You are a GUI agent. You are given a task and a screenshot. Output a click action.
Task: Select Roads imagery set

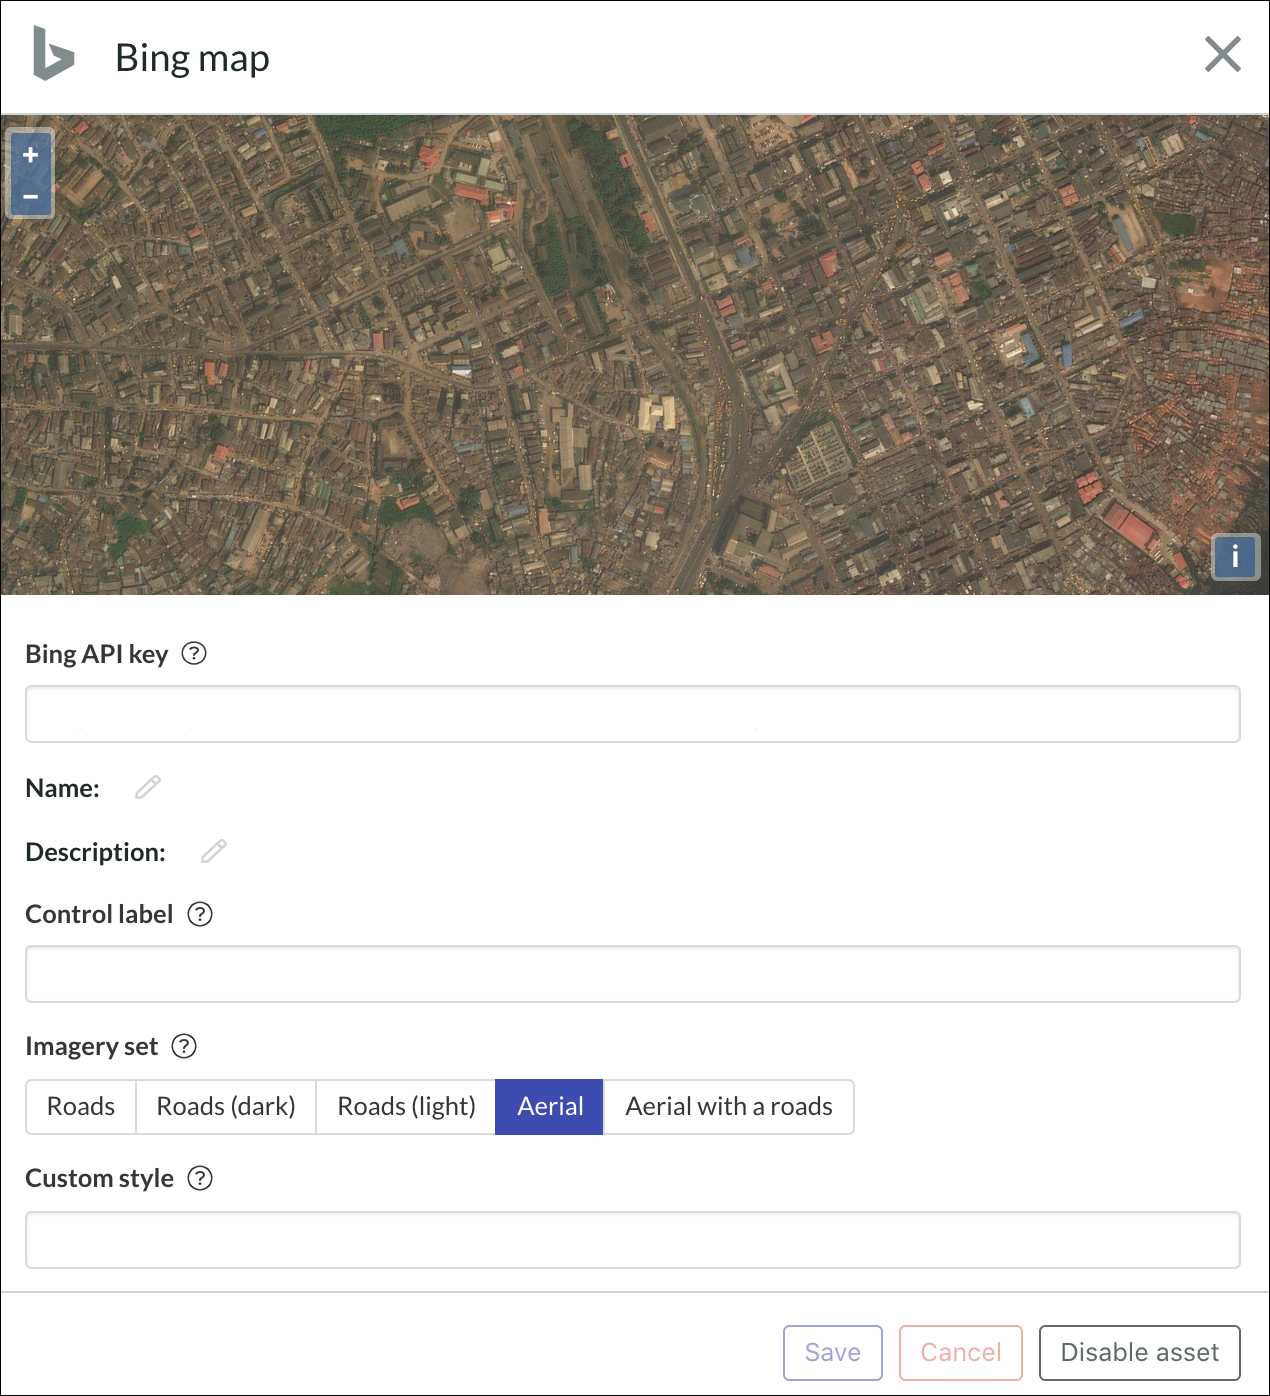(x=81, y=1107)
